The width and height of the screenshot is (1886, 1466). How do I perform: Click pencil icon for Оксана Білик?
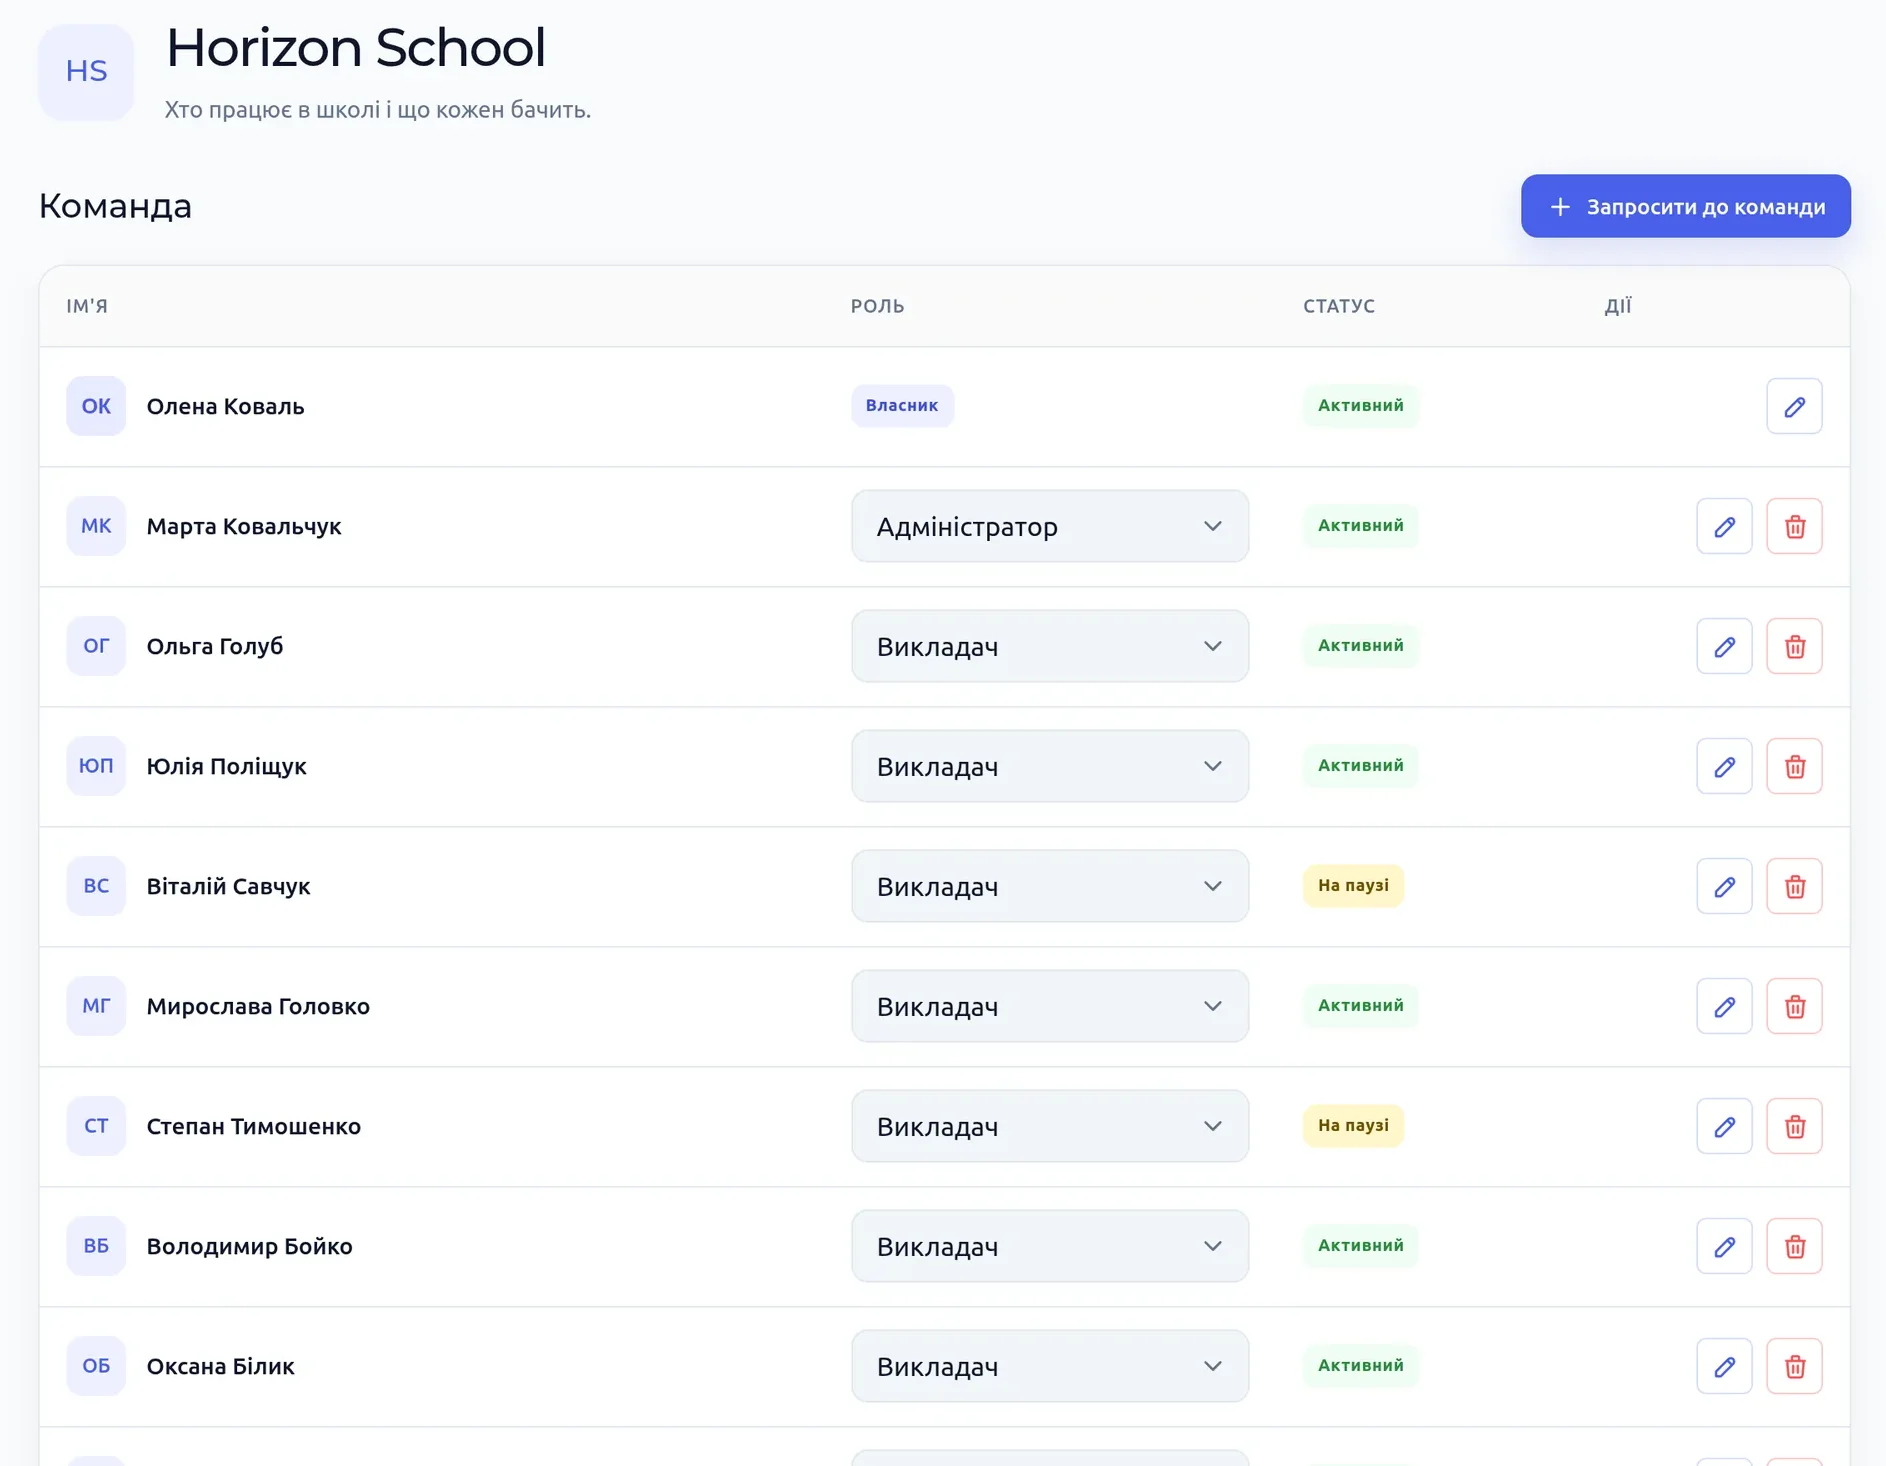click(1724, 1366)
